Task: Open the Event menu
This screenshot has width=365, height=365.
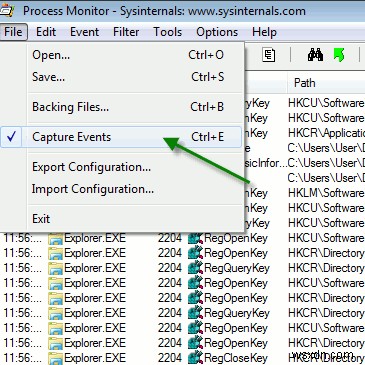Action: pyautogui.click(x=84, y=32)
